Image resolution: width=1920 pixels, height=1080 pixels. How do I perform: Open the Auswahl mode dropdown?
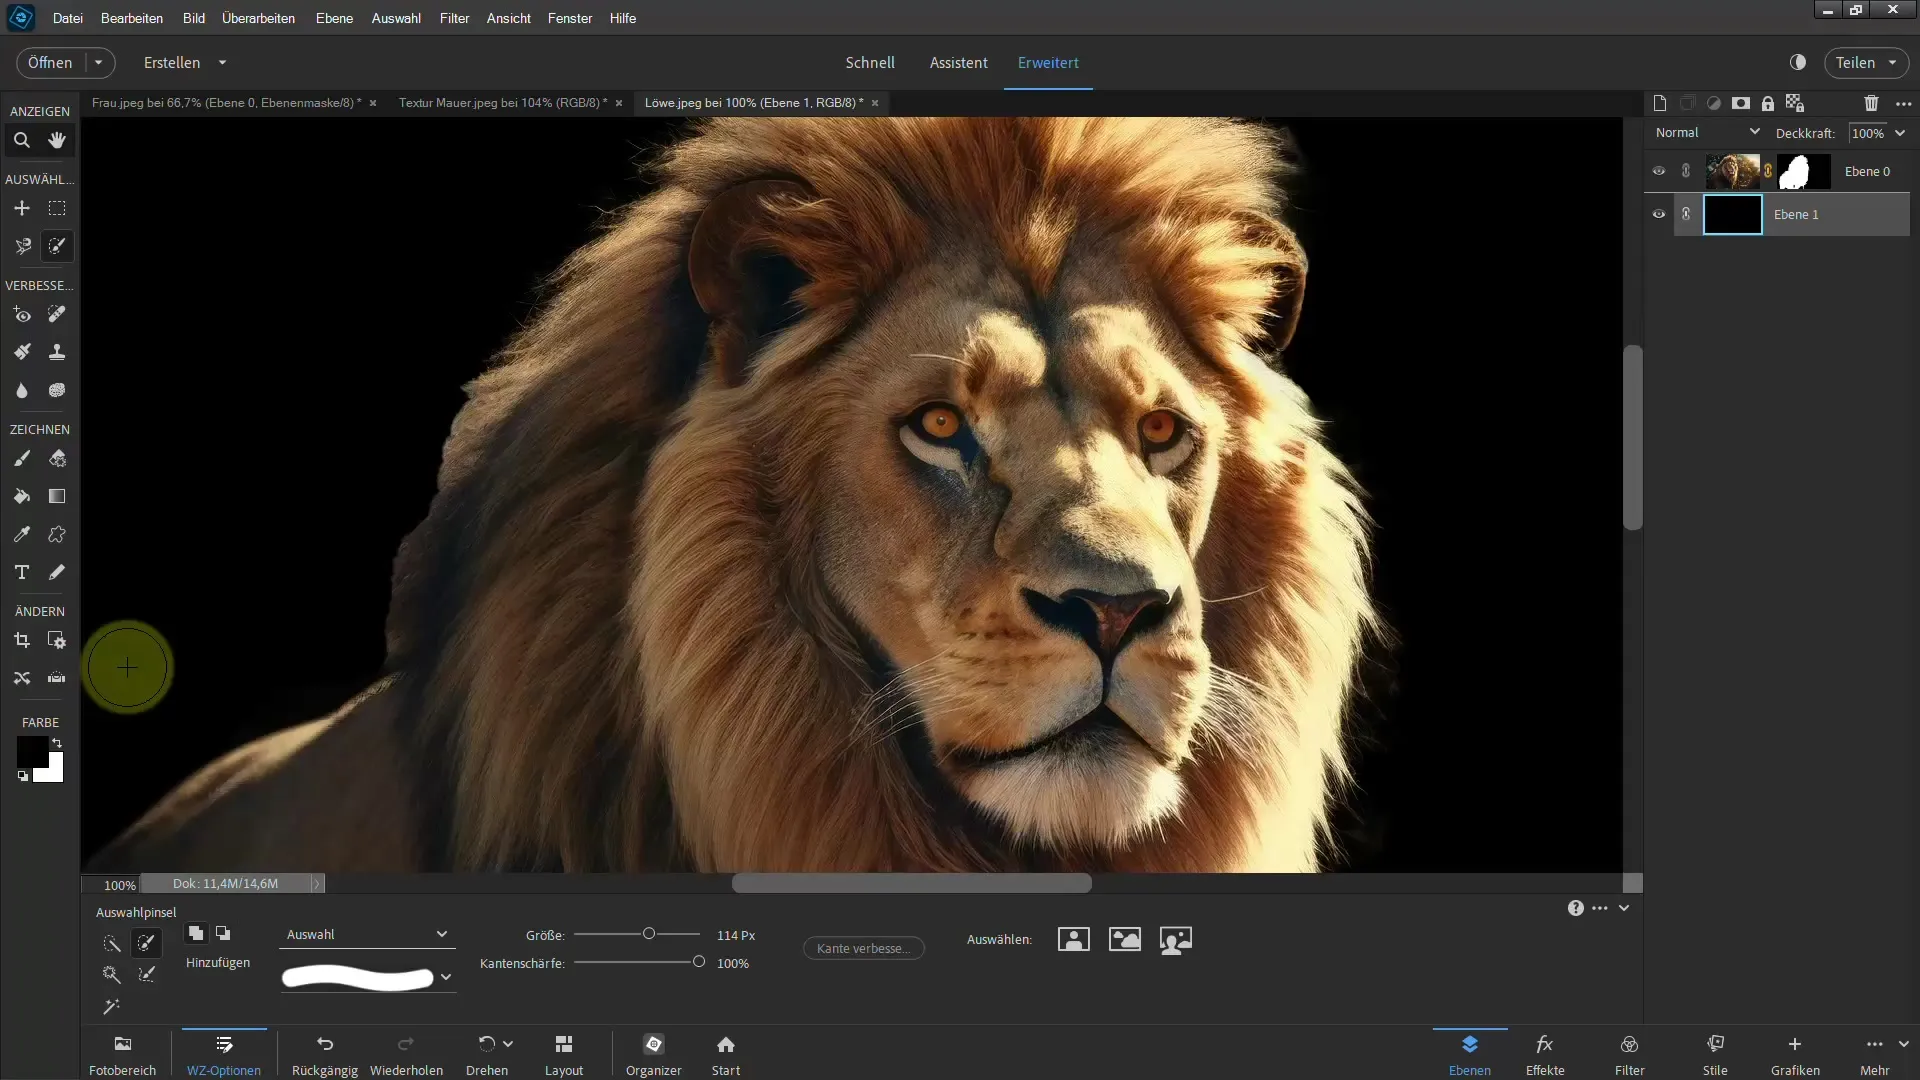[x=367, y=934]
